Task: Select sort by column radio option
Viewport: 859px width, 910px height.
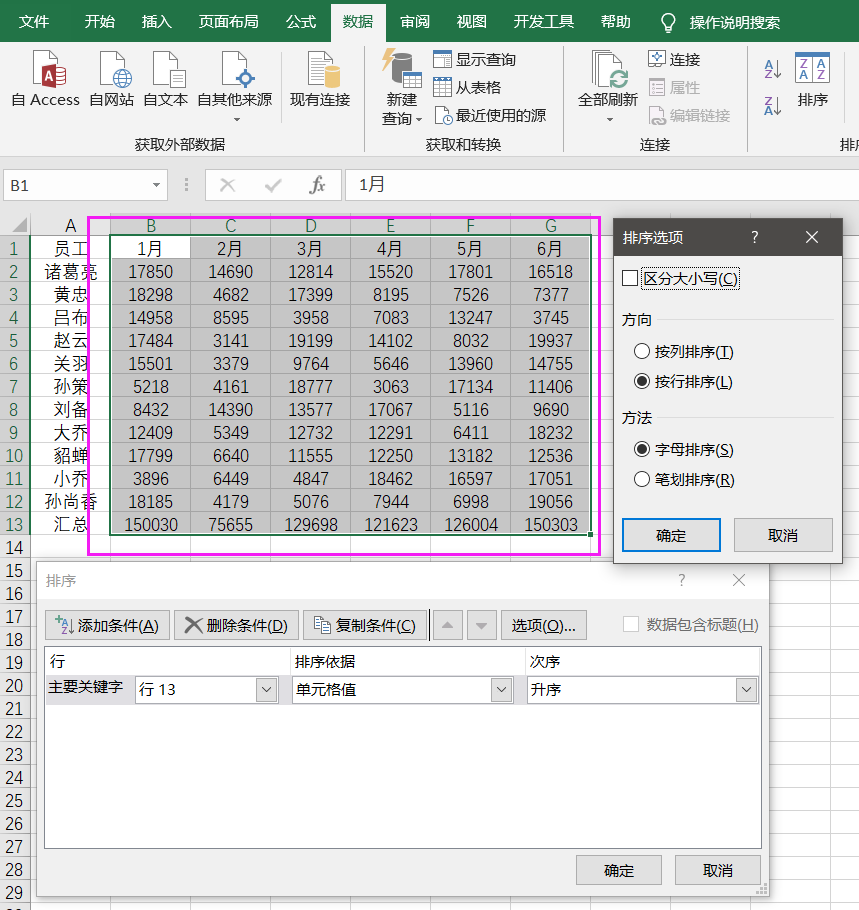Action: [x=641, y=351]
